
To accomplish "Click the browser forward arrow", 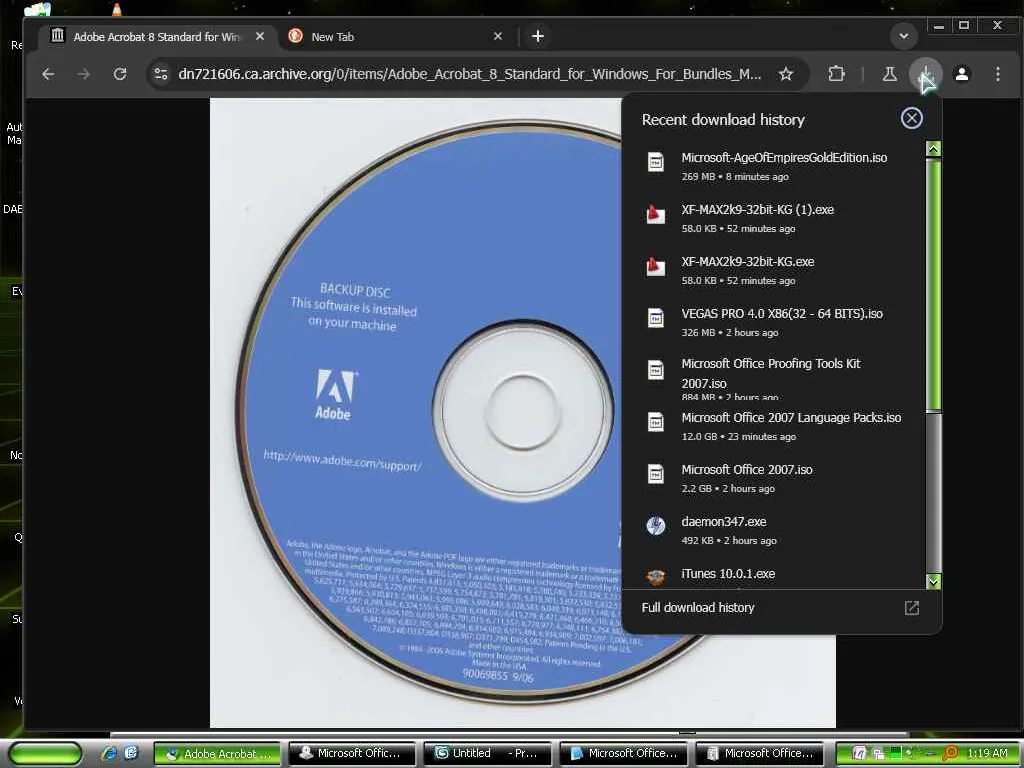I will coord(84,74).
